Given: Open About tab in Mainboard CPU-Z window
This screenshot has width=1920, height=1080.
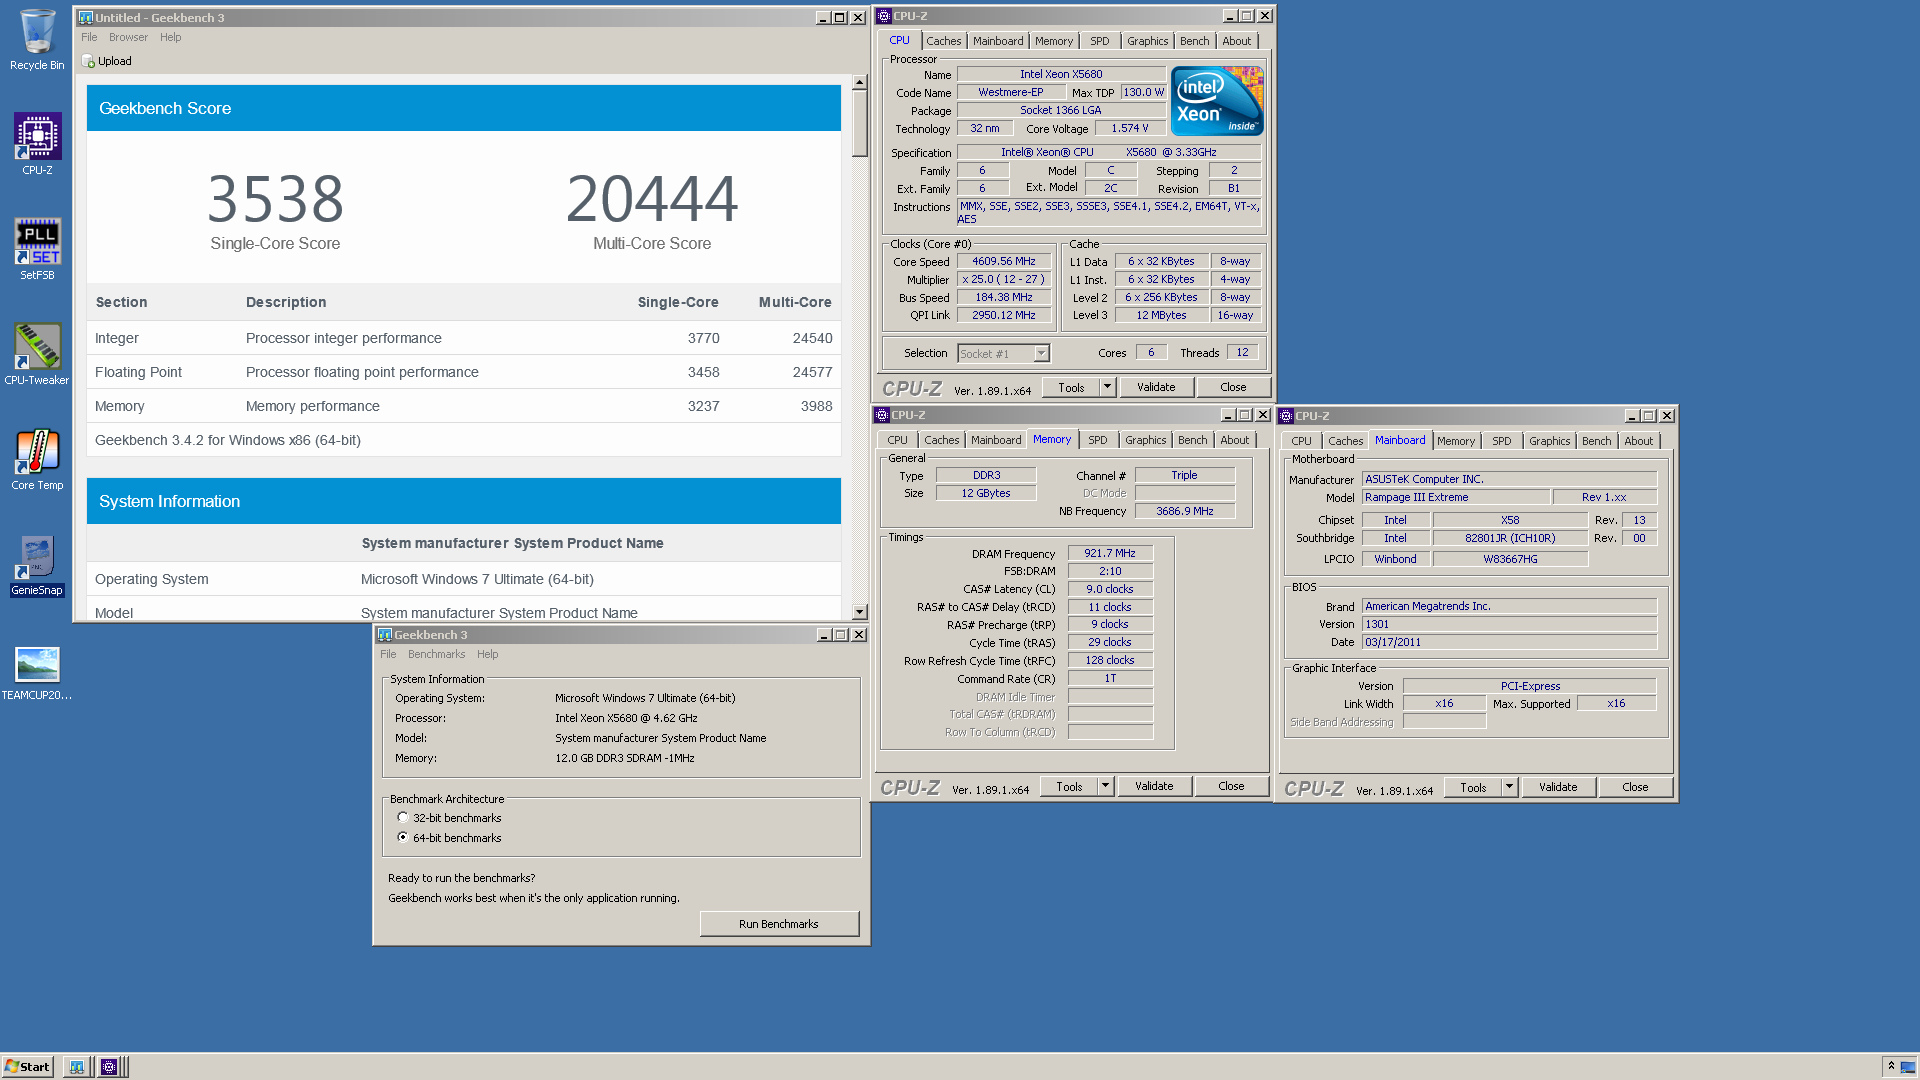Looking at the screenshot, I should (x=1638, y=441).
